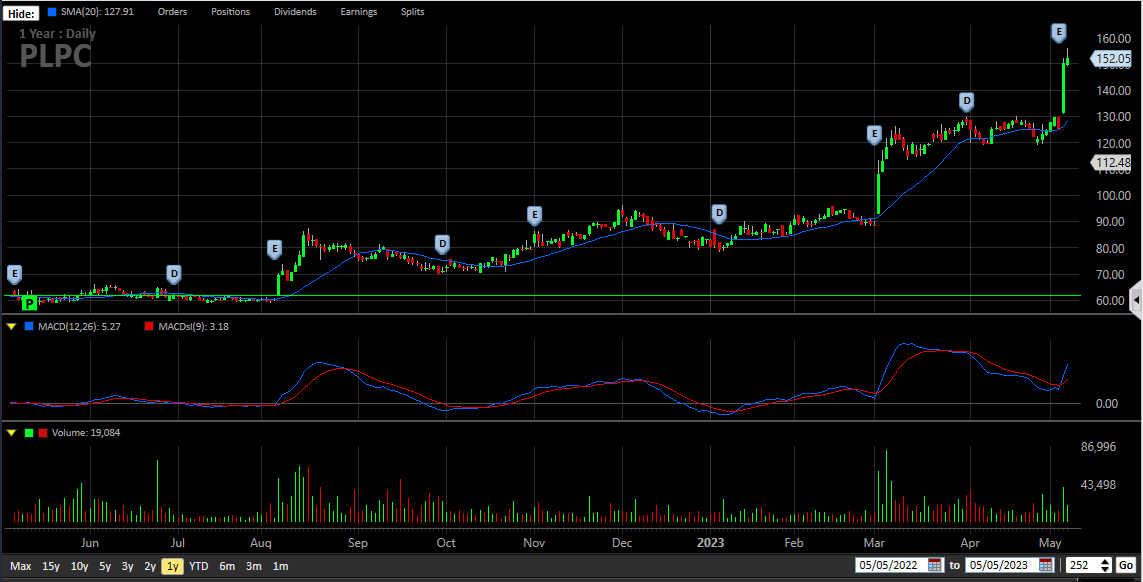The image size is (1143, 582).
Task: Select the Max time range
Action: point(20,566)
